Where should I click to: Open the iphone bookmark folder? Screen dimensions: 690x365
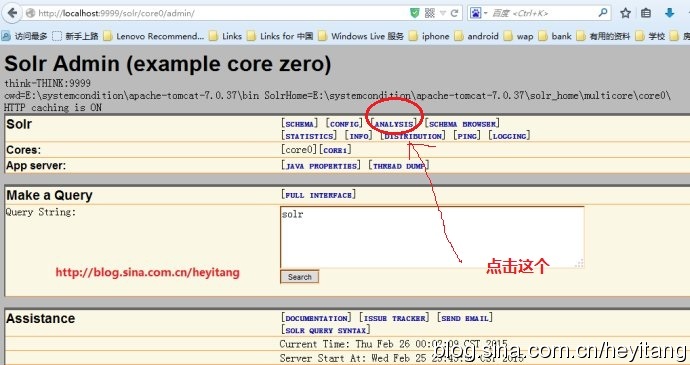pyautogui.click(x=429, y=36)
